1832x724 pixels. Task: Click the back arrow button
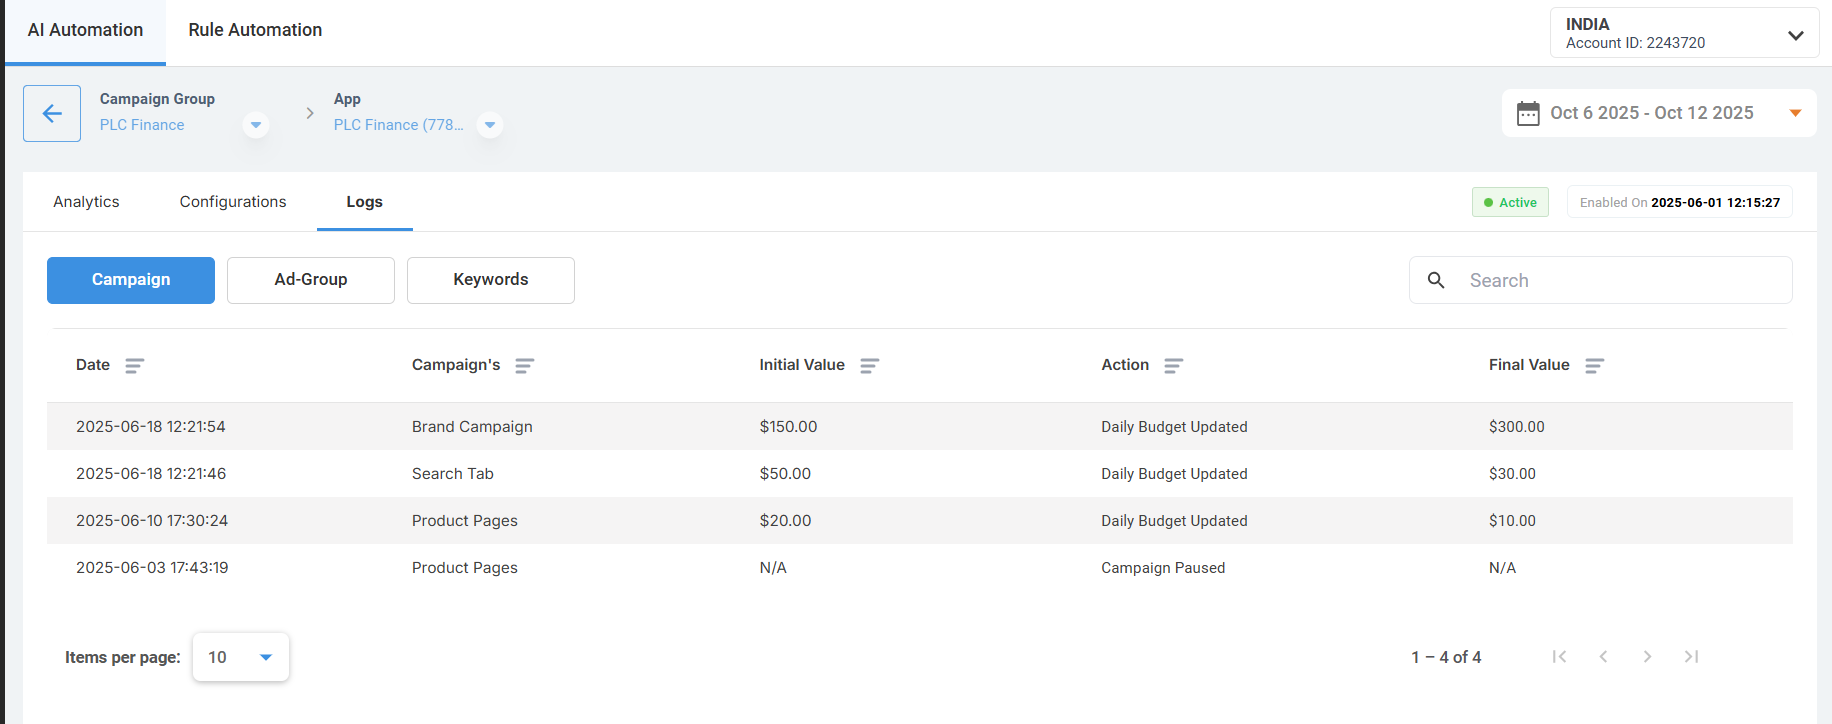pos(52,113)
